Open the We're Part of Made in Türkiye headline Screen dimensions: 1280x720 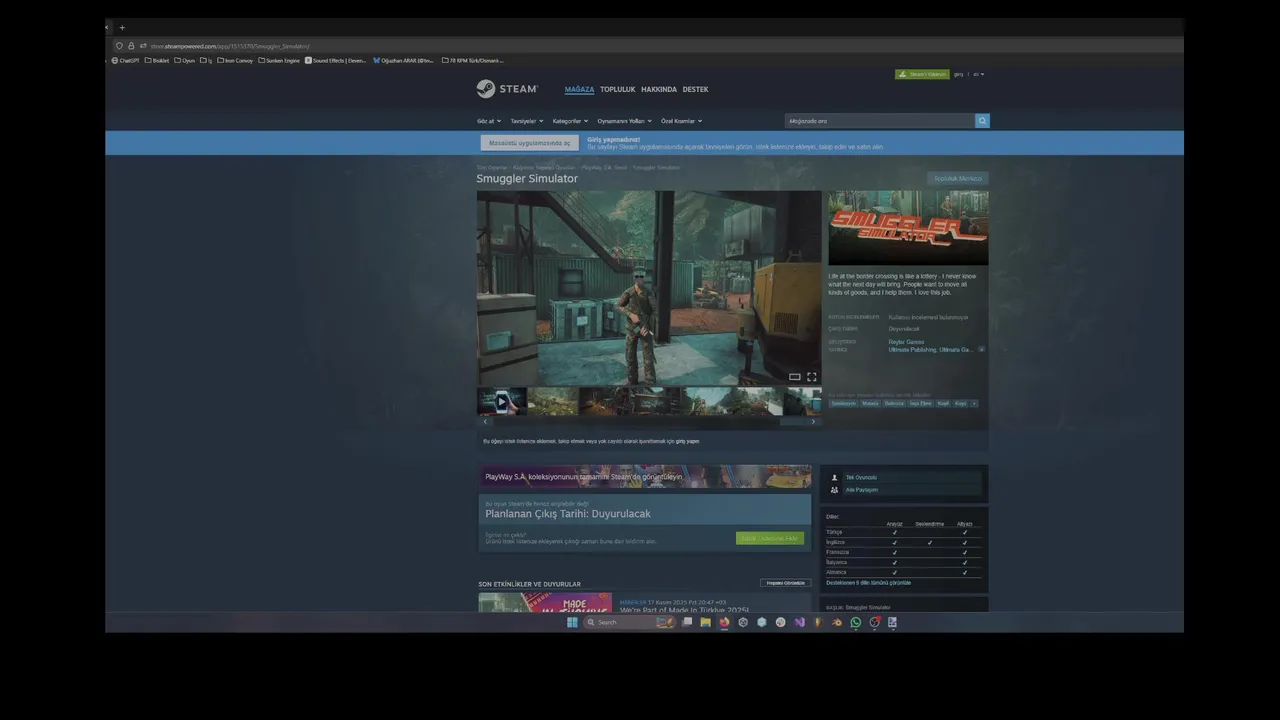pyautogui.click(x=684, y=609)
